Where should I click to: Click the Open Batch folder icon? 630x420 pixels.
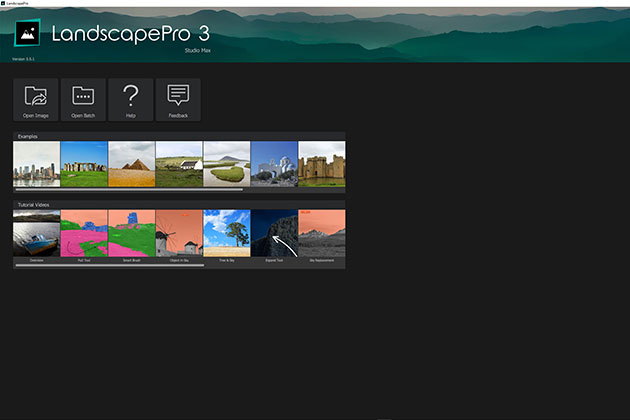[83, 96]
